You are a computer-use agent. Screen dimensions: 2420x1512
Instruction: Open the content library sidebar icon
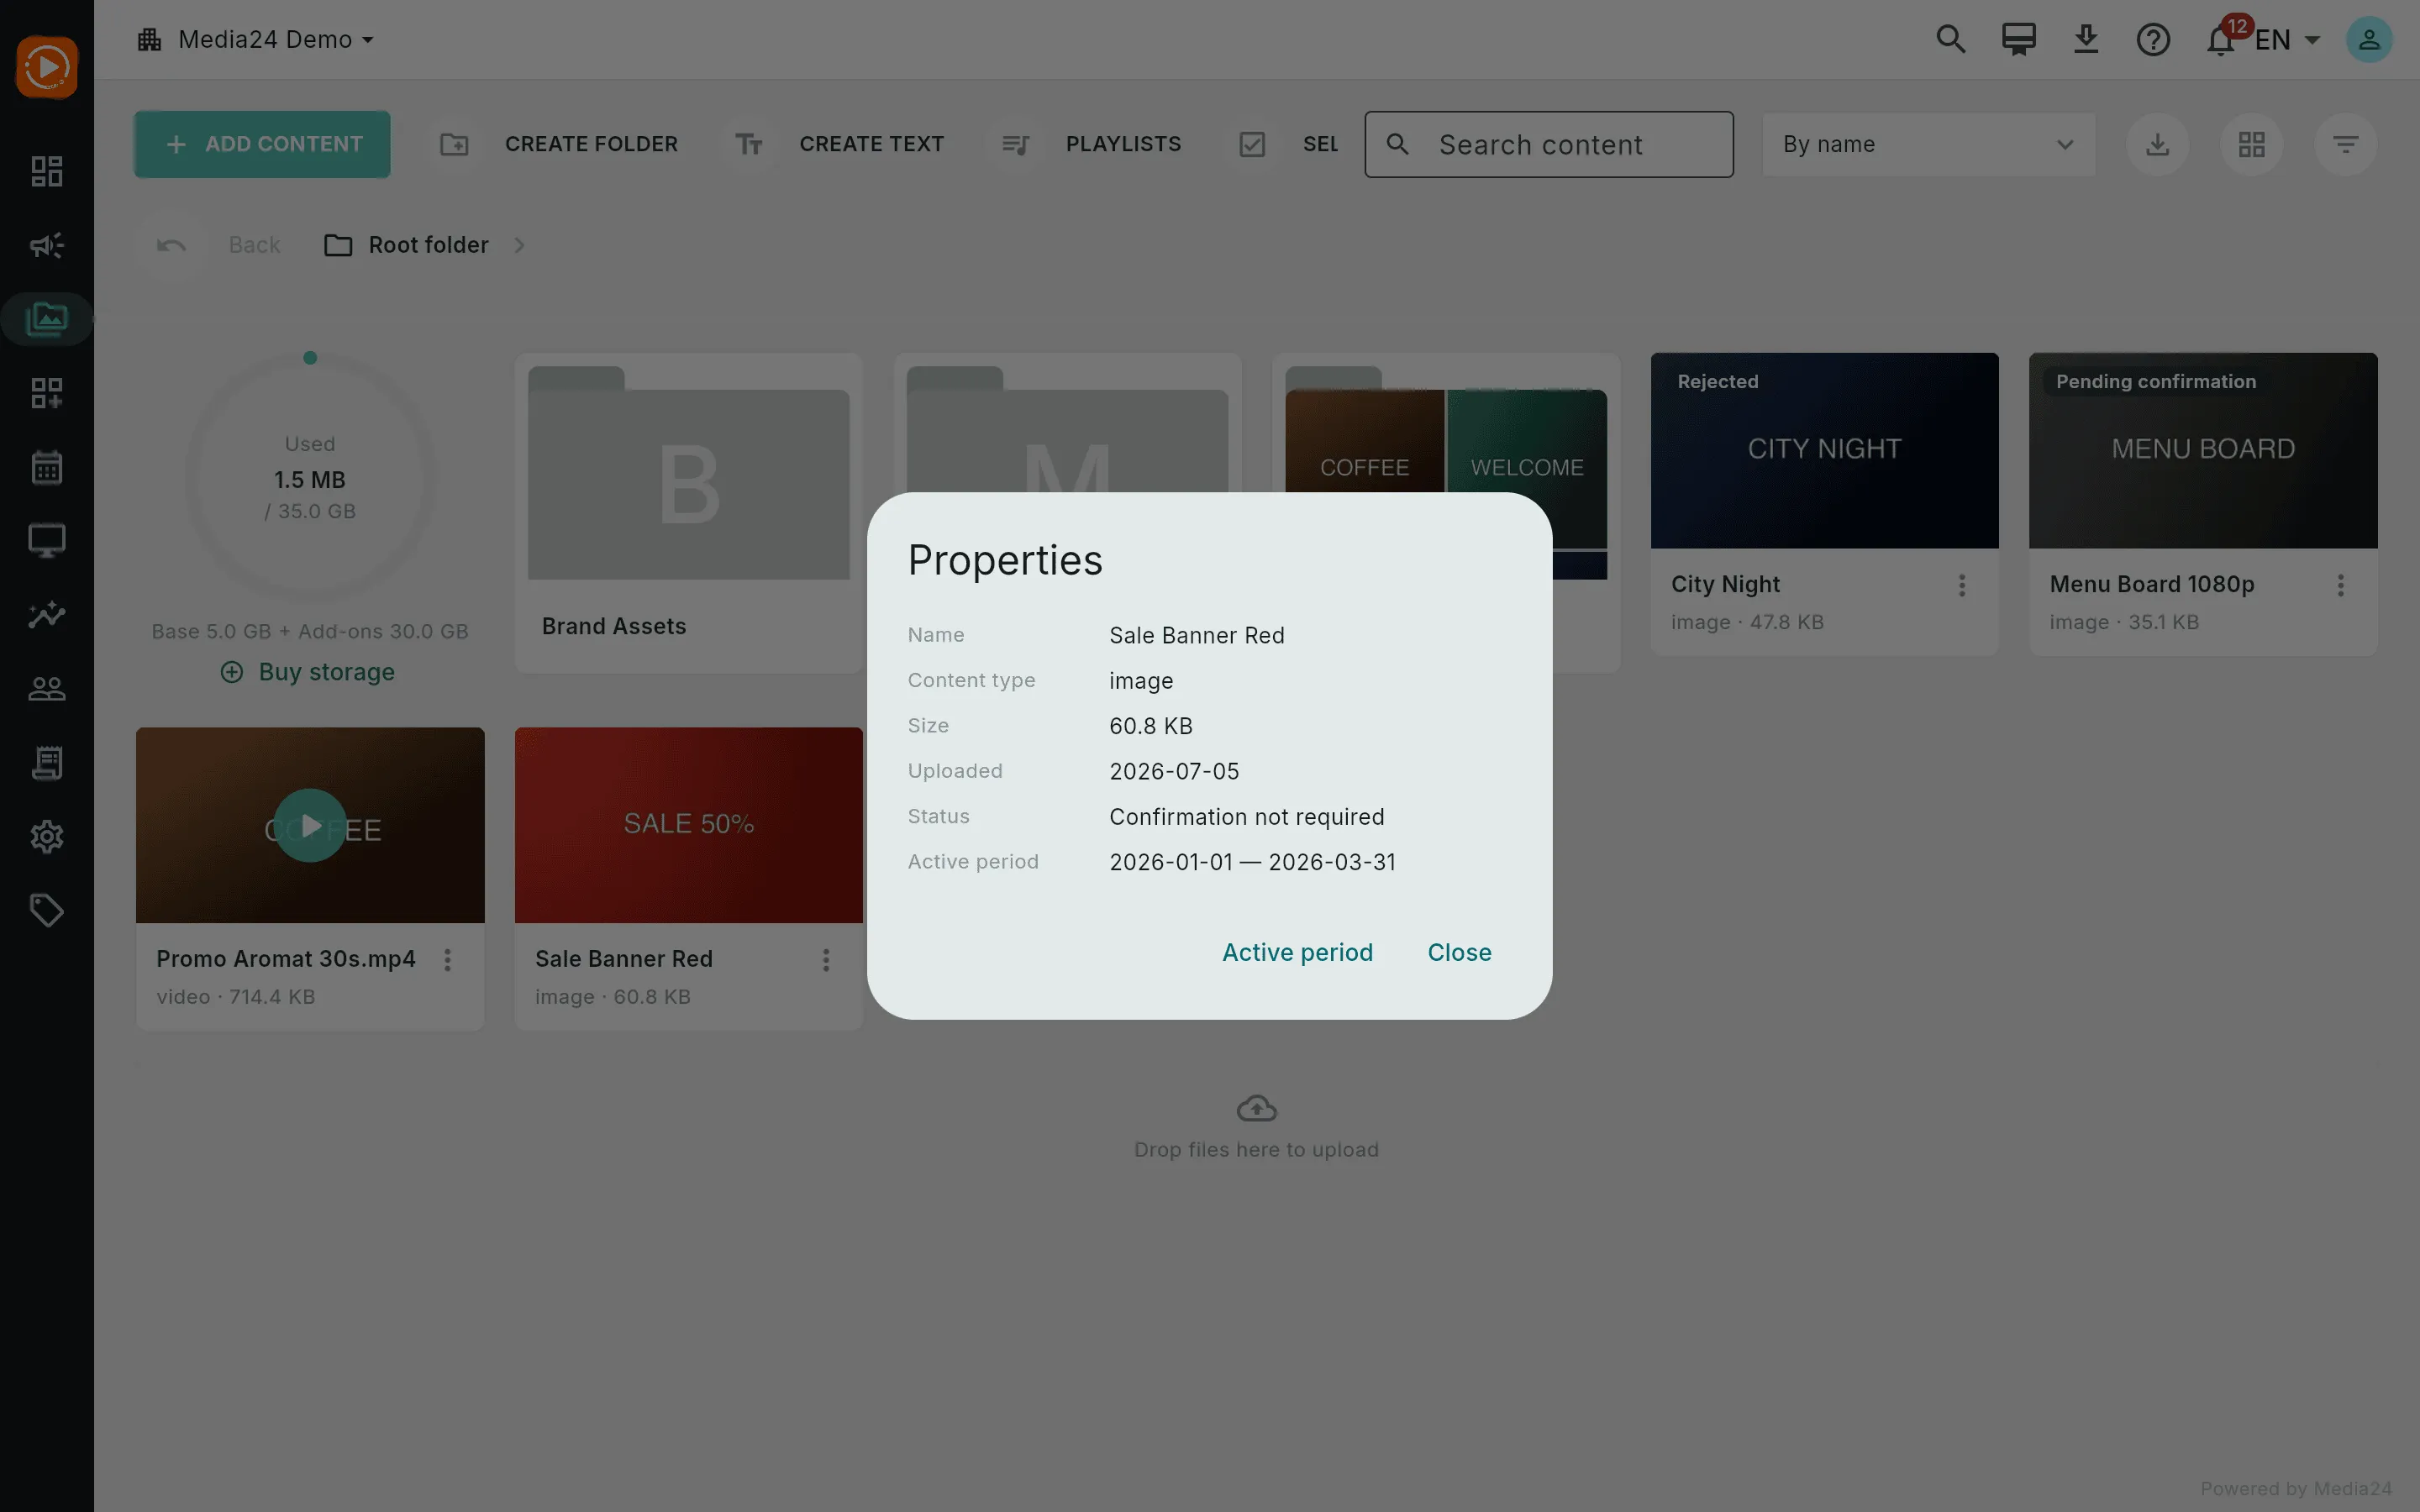47,319
